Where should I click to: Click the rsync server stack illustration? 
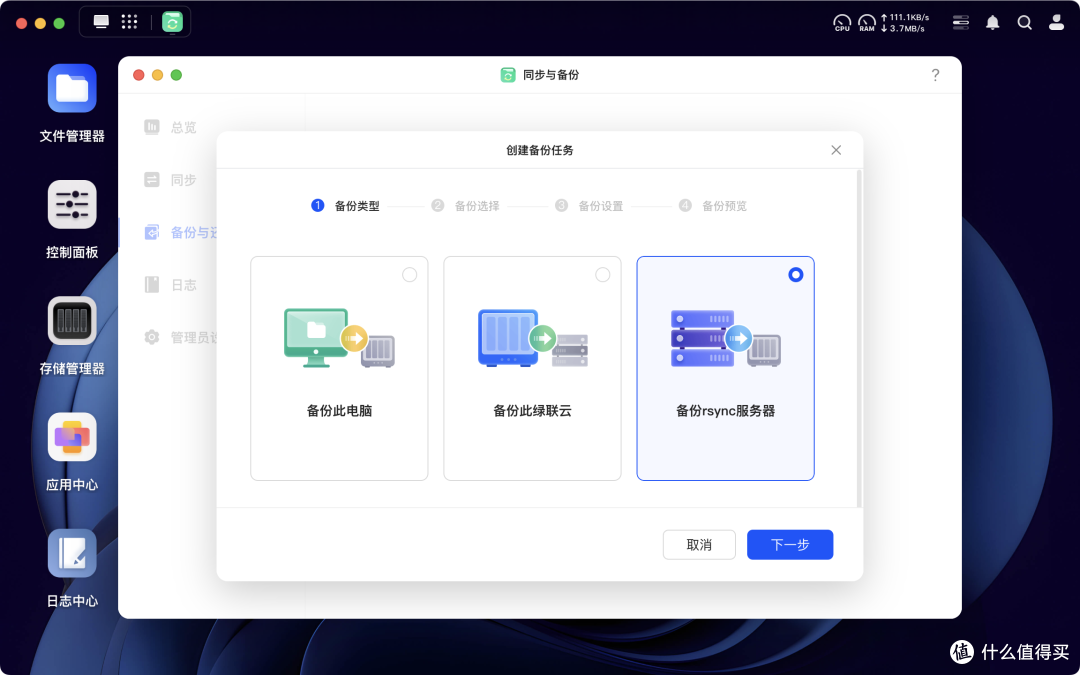[x=725, y=338]
